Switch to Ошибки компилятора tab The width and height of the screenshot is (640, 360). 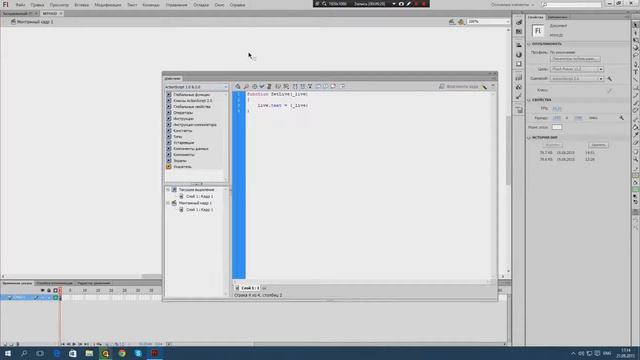click(x=54, y=283)
